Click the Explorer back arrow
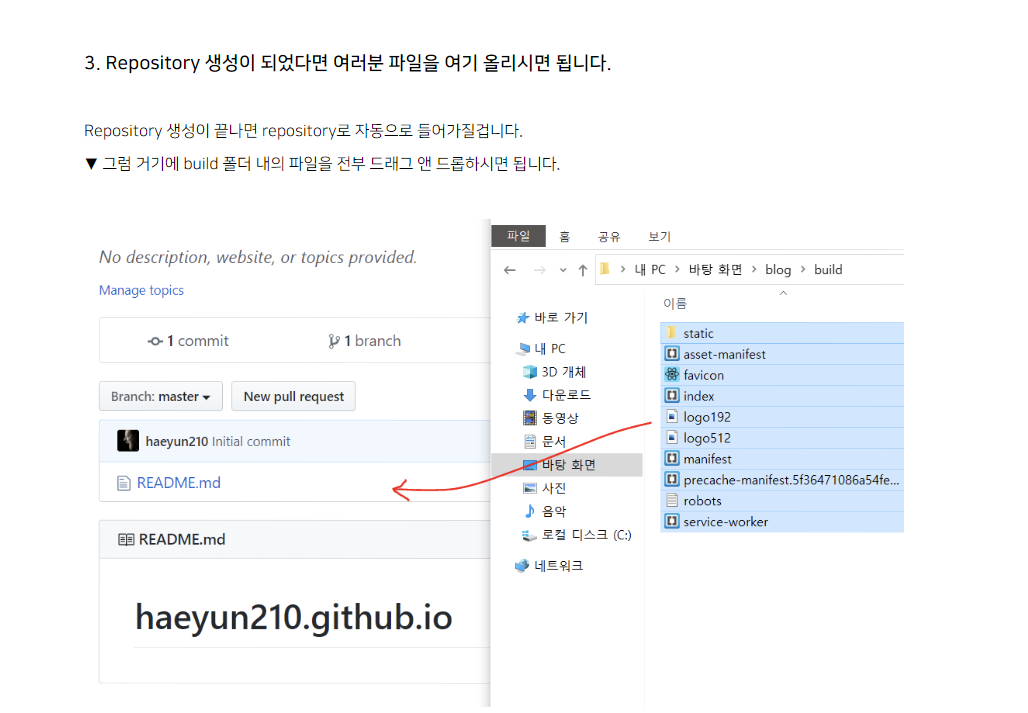The height and width of the screenshot is (713, 1028). (509, 270)
